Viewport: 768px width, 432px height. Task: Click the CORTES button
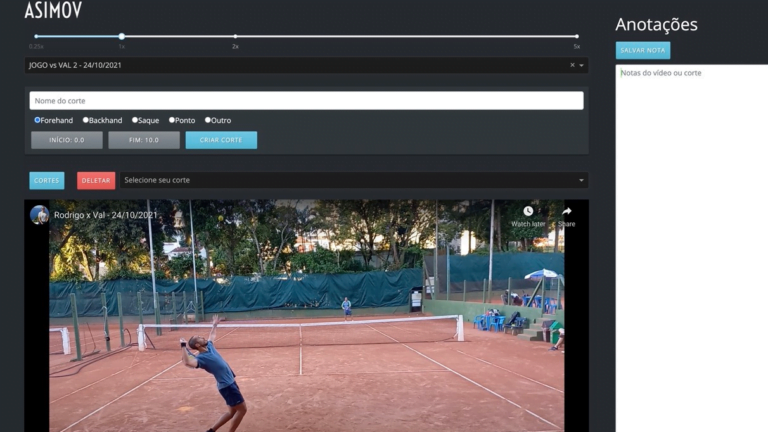(x=47, y=180)
